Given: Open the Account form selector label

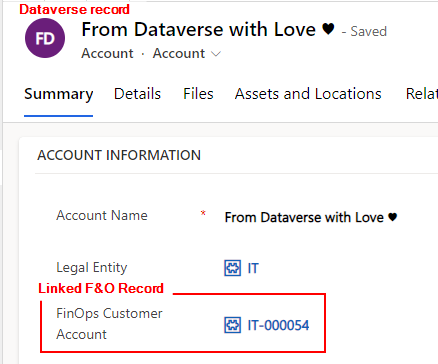Looking at the screenshot, I should (179, 53).
